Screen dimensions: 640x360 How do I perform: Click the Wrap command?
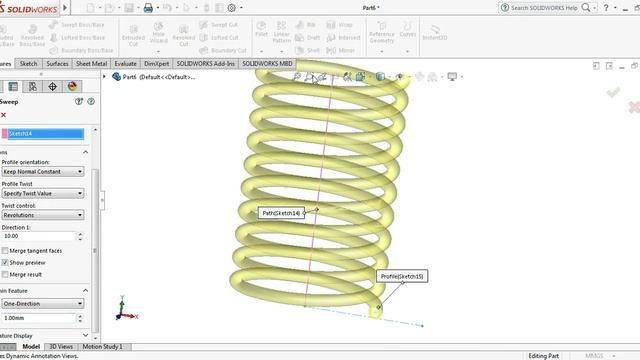[340, 25]
